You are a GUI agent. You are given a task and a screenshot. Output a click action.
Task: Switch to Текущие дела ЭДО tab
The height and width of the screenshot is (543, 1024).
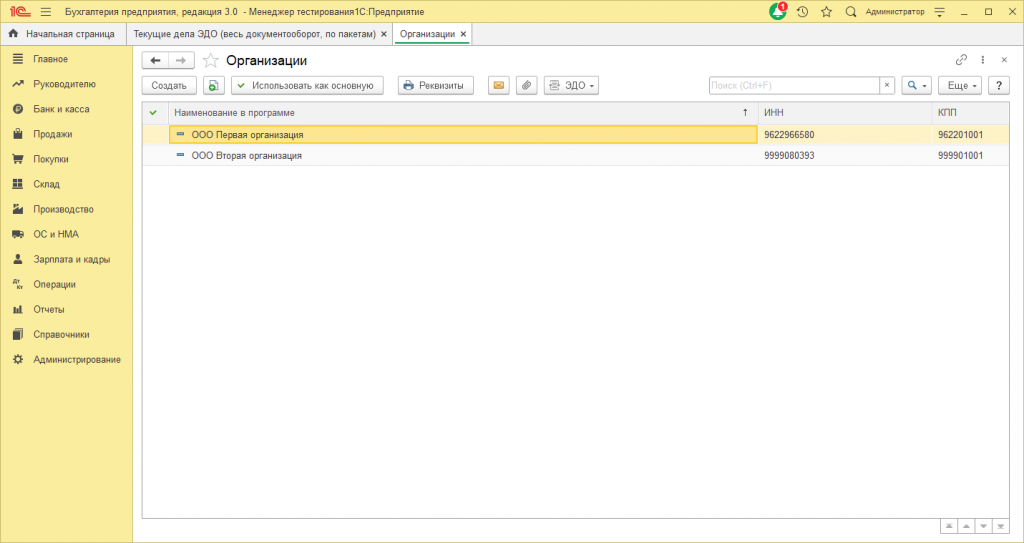tap(255, 34)
